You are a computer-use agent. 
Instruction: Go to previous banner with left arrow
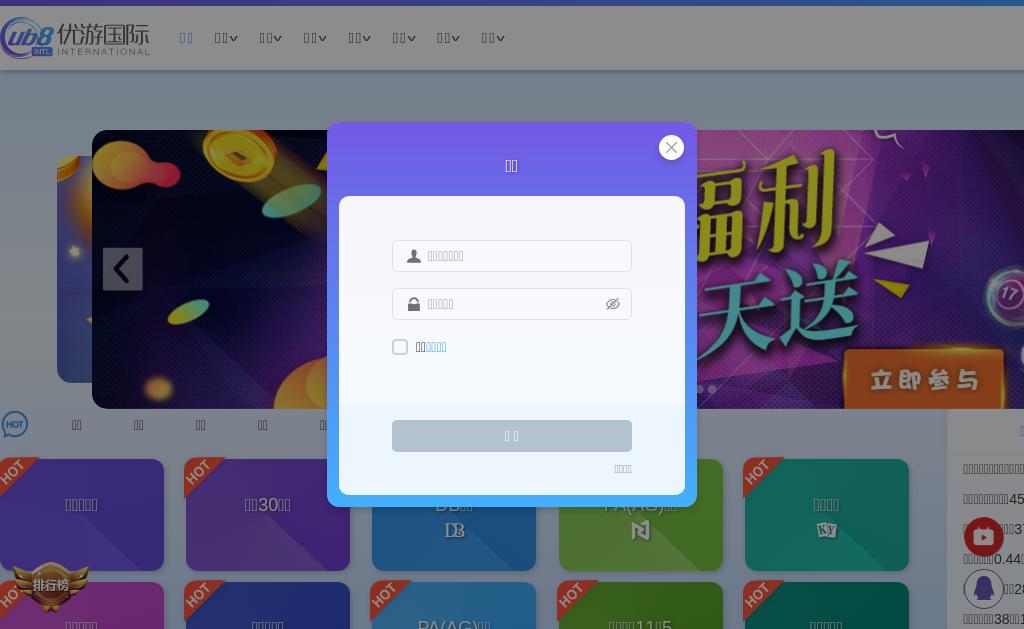click(x=123, y=268)
